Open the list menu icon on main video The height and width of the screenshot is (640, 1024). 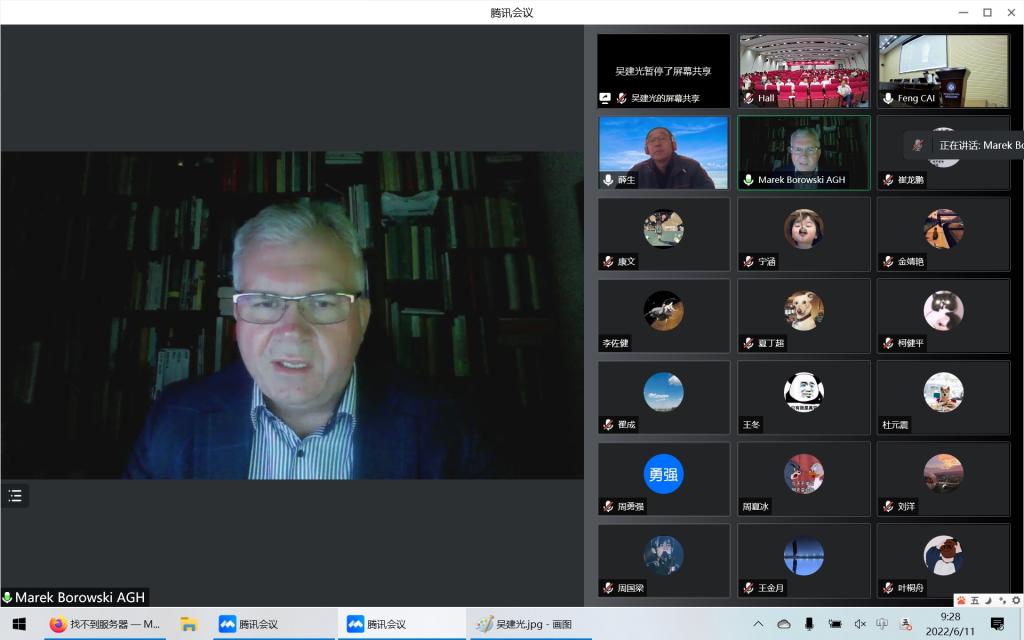15,495
